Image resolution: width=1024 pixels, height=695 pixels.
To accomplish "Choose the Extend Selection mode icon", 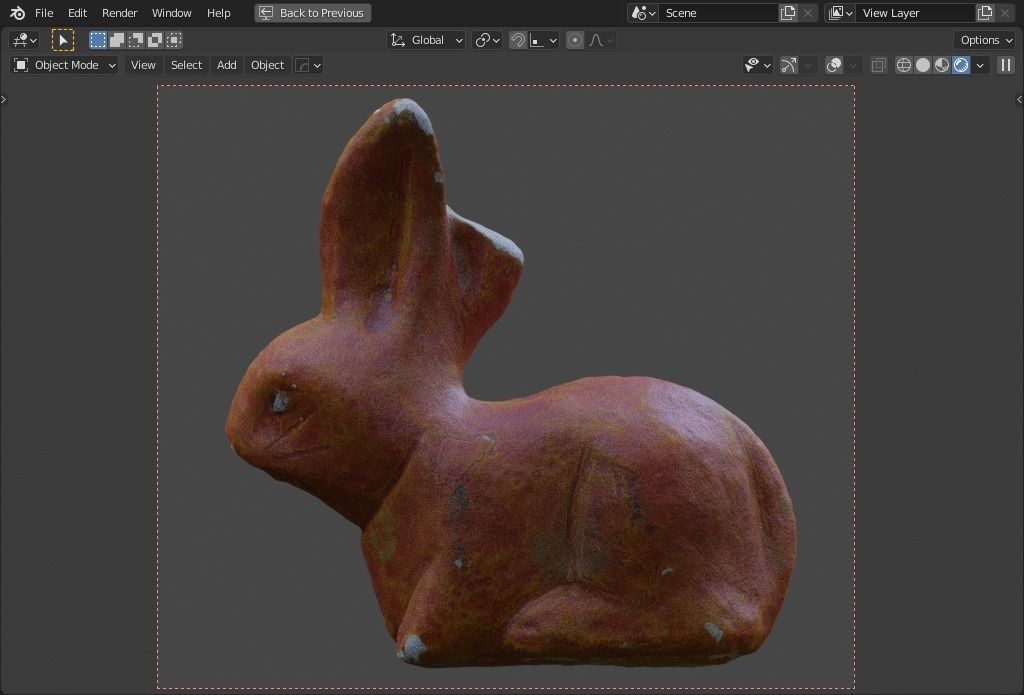I will (x=117, y=40).
